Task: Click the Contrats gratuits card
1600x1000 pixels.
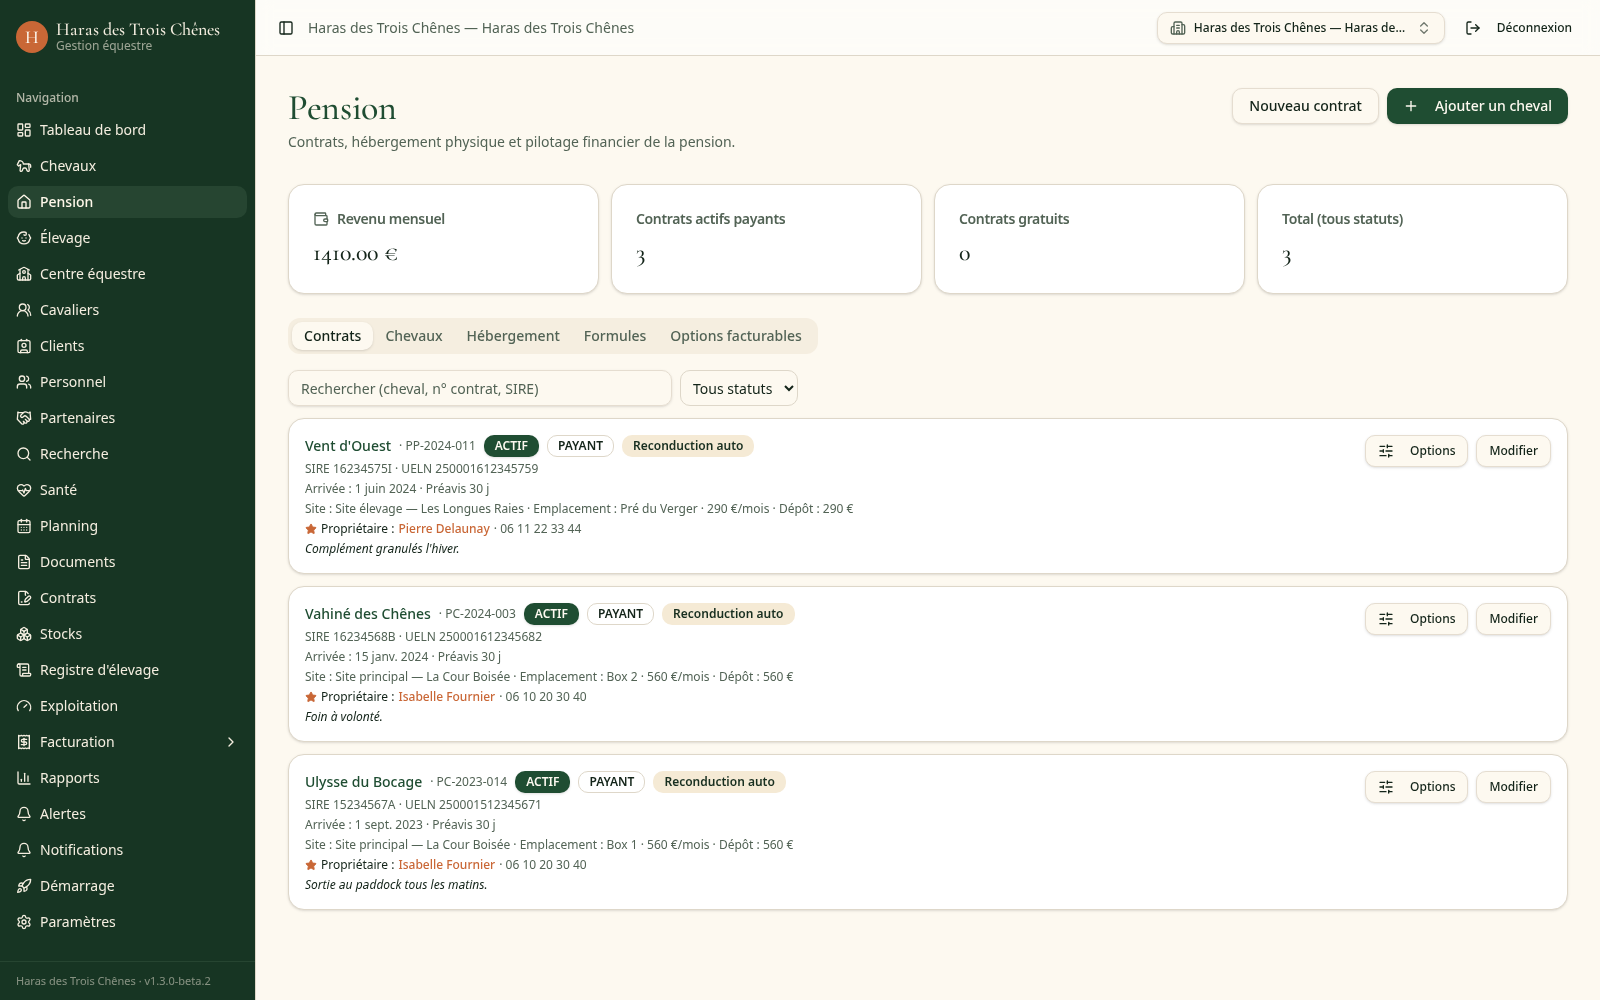Action: tap(1089, 239)
